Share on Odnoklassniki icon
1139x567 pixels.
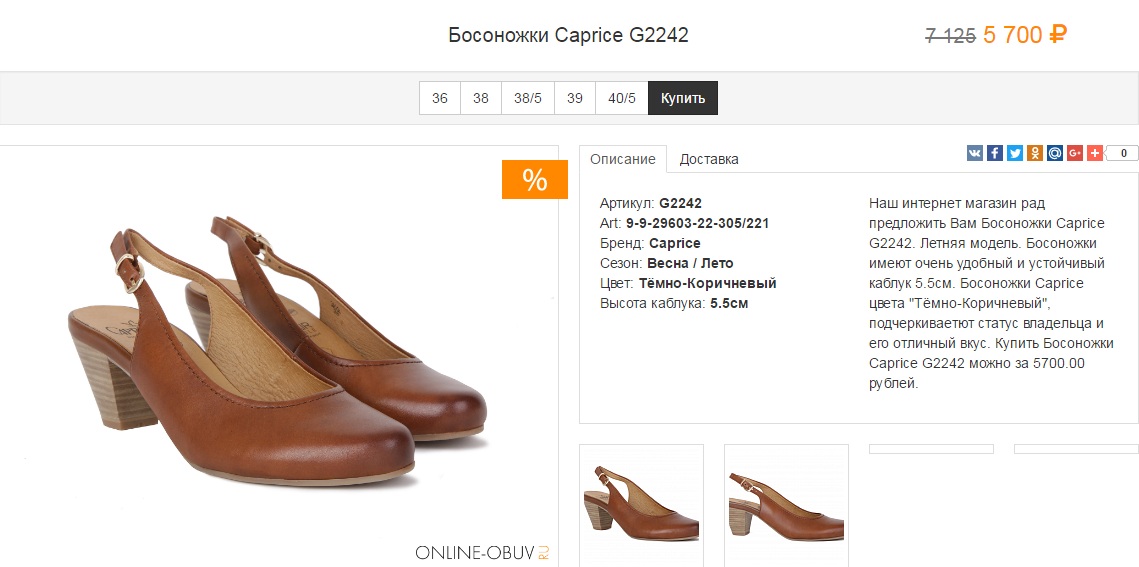coord(1035,153)
